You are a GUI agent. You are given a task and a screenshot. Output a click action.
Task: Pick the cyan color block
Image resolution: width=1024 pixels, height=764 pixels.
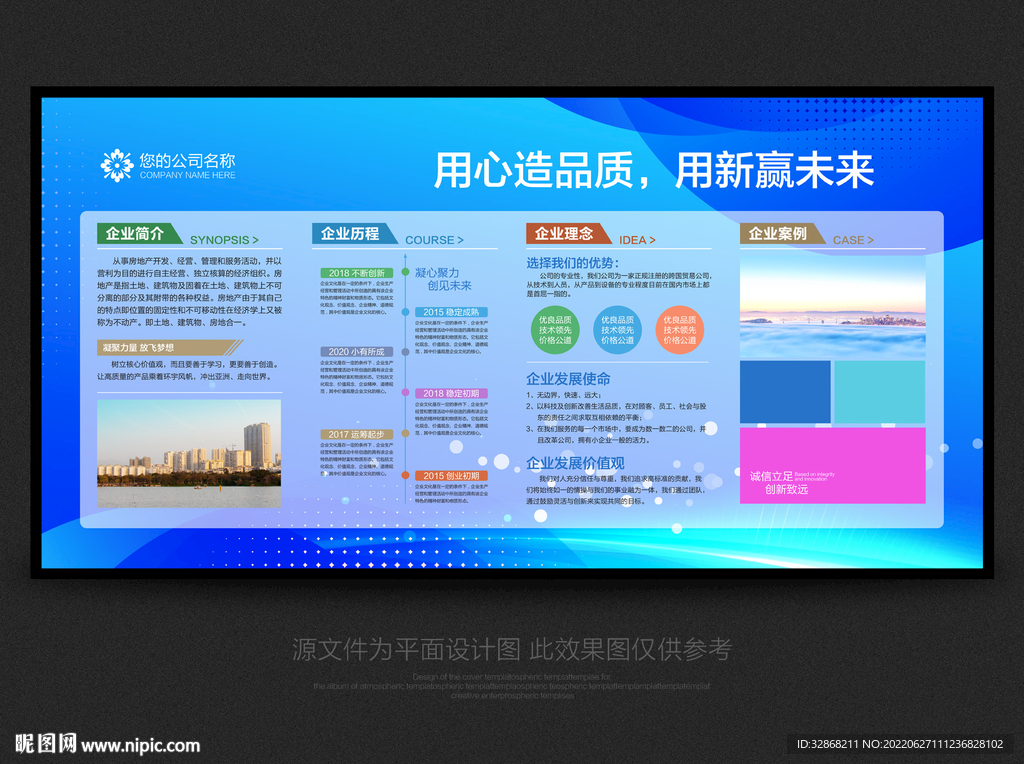[880, 392]
